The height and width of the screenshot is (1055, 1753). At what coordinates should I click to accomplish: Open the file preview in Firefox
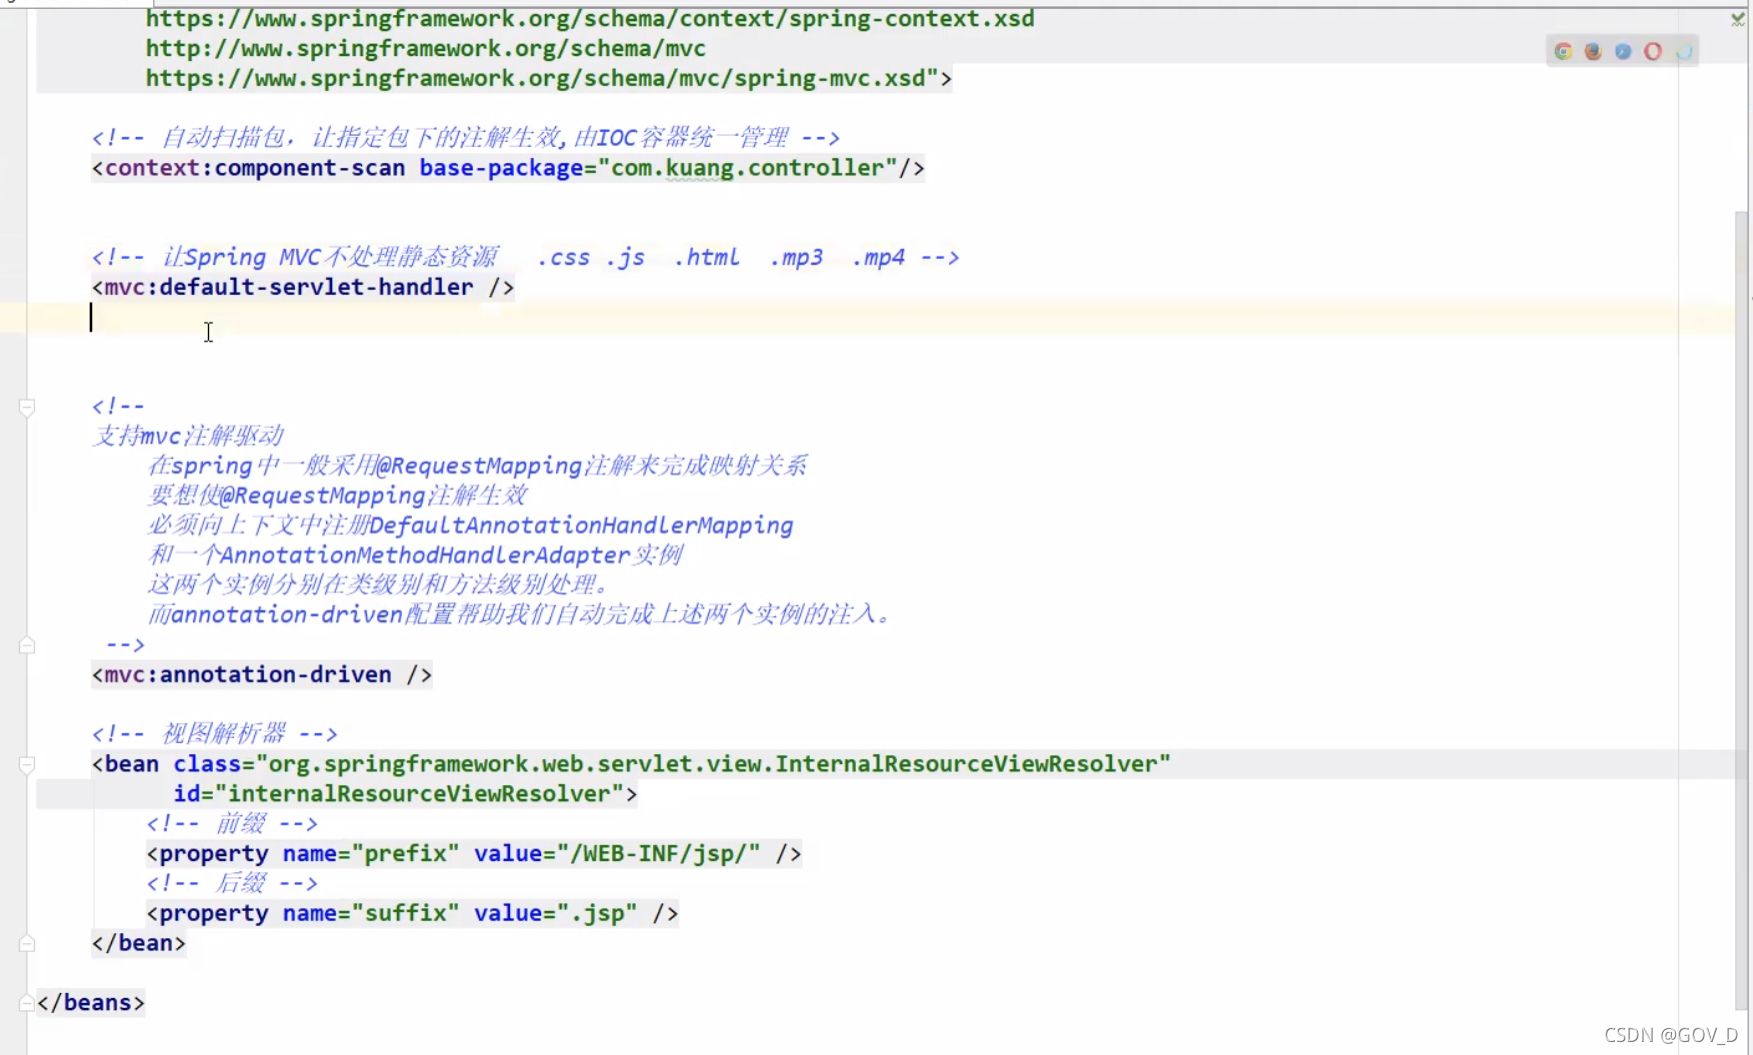coord(1593,51)
